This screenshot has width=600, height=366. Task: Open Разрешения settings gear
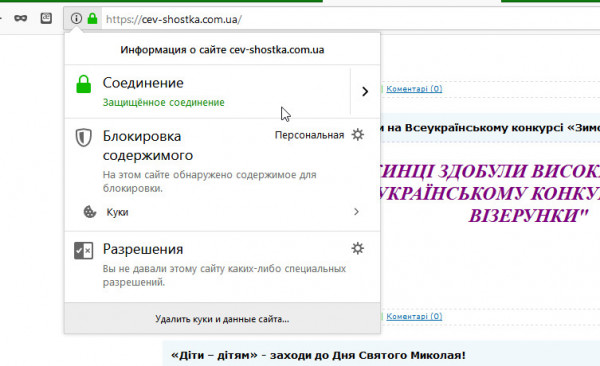[357, 248]
